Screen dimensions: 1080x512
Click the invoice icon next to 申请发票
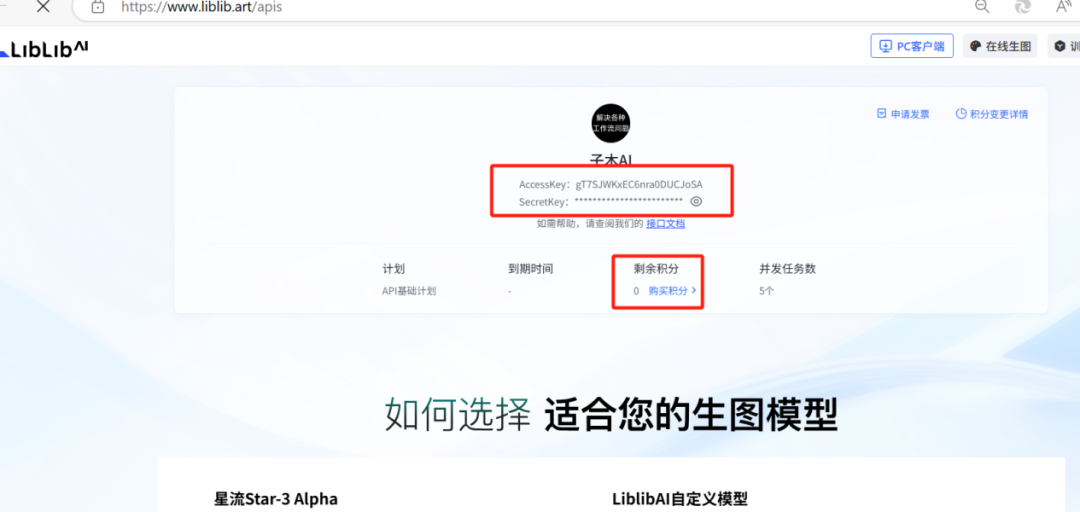tap(881, 114)
